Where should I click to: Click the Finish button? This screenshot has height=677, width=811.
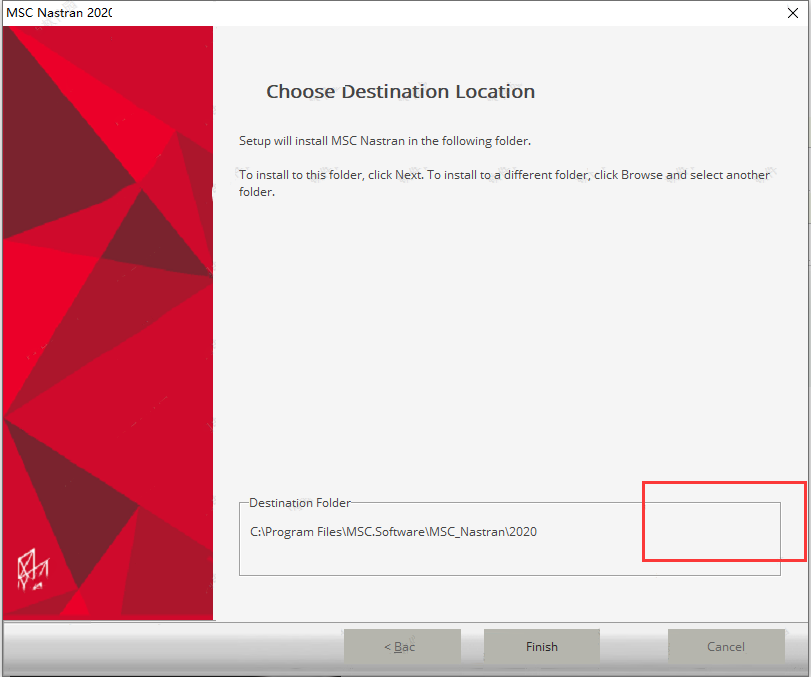point(542,646)
